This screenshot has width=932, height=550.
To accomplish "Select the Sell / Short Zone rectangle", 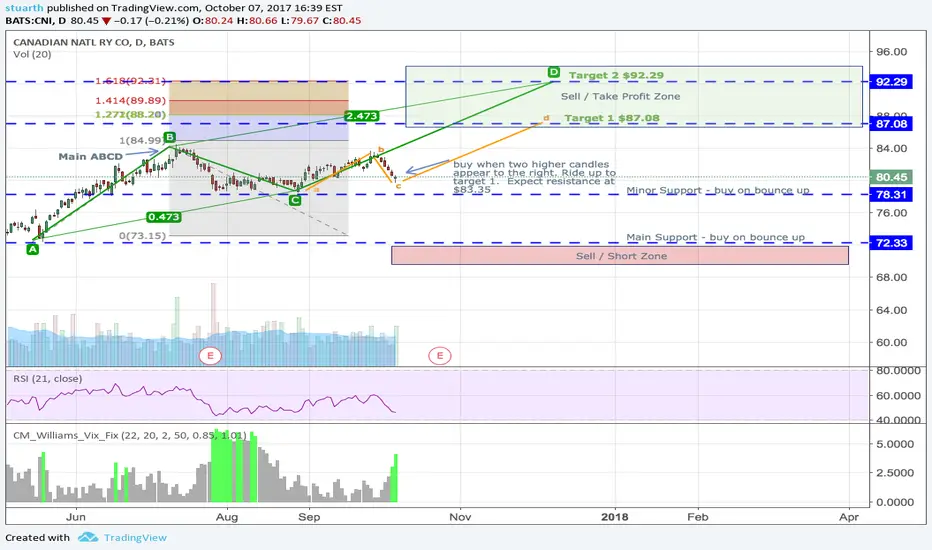I will pyautogui.click(x=620, y=256).
